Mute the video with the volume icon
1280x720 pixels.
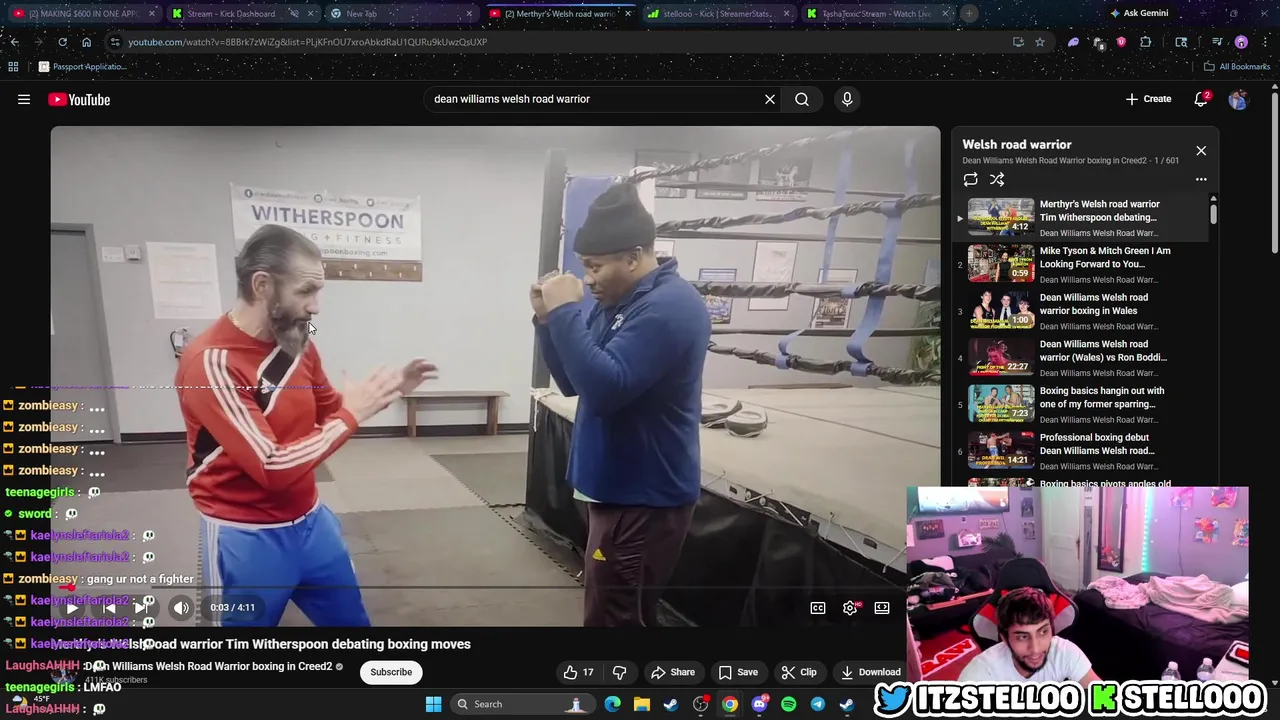click(x=181, y=607)
